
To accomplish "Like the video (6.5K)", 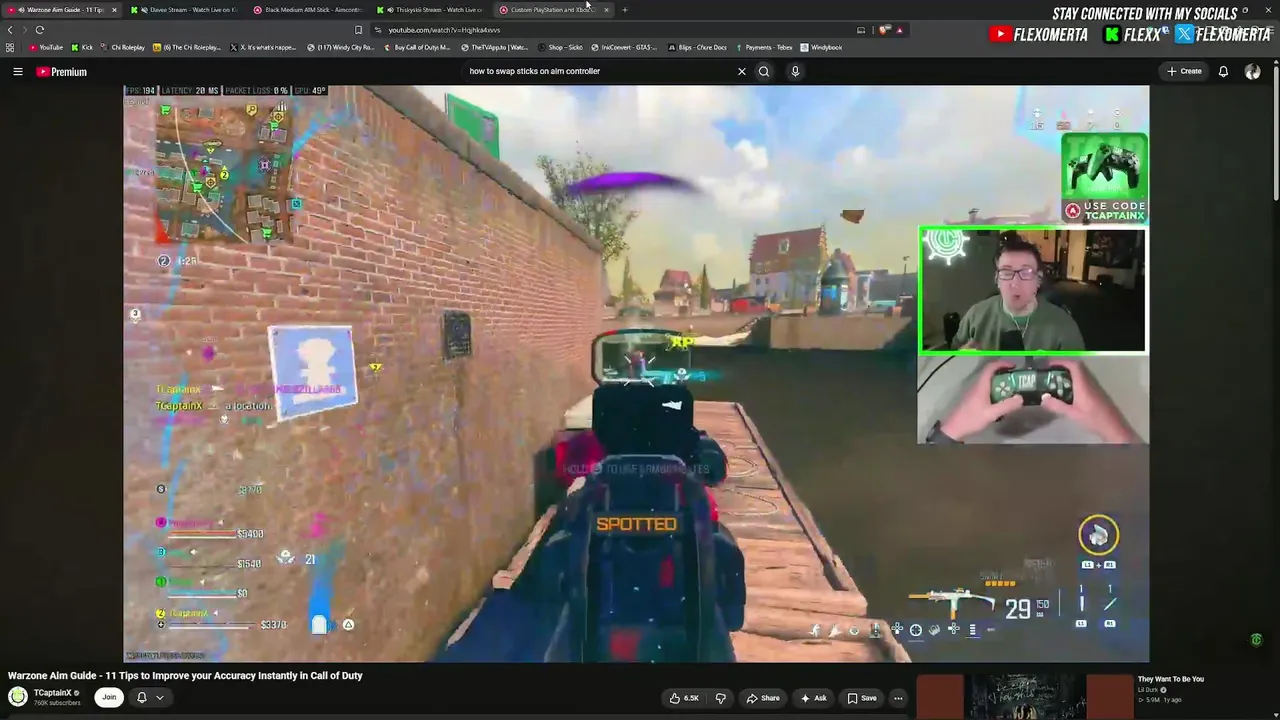I will click(686, 698).
